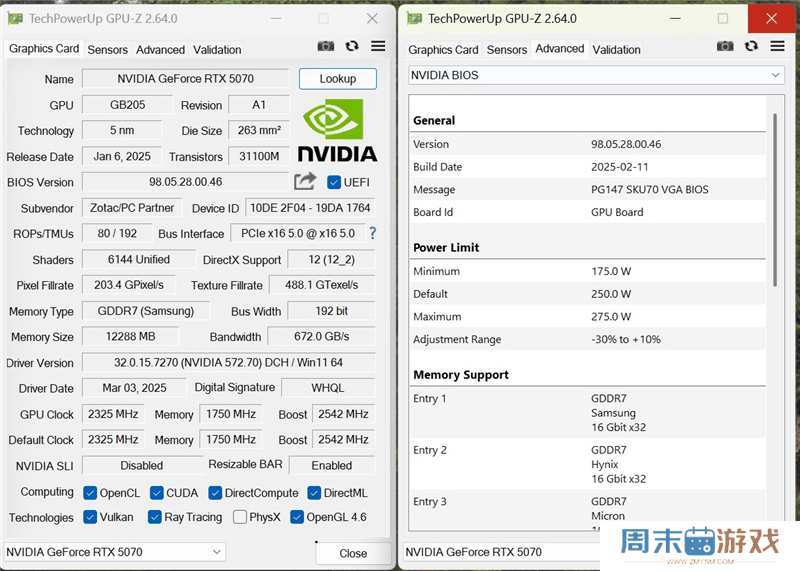Click the Bus Interface question mark icon
Image resolution: width=800 pixels, height=571 pixels.
[373, 233]
